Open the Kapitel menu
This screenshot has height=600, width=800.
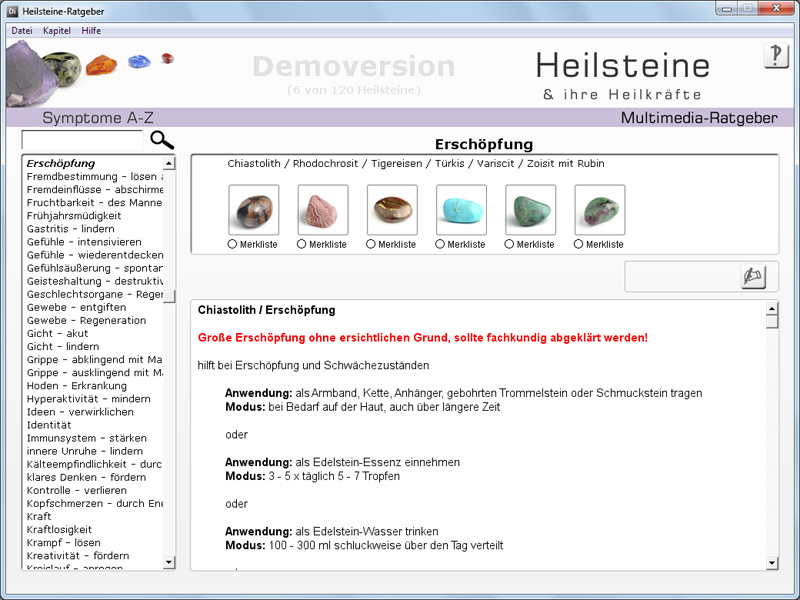coord(56,31)
